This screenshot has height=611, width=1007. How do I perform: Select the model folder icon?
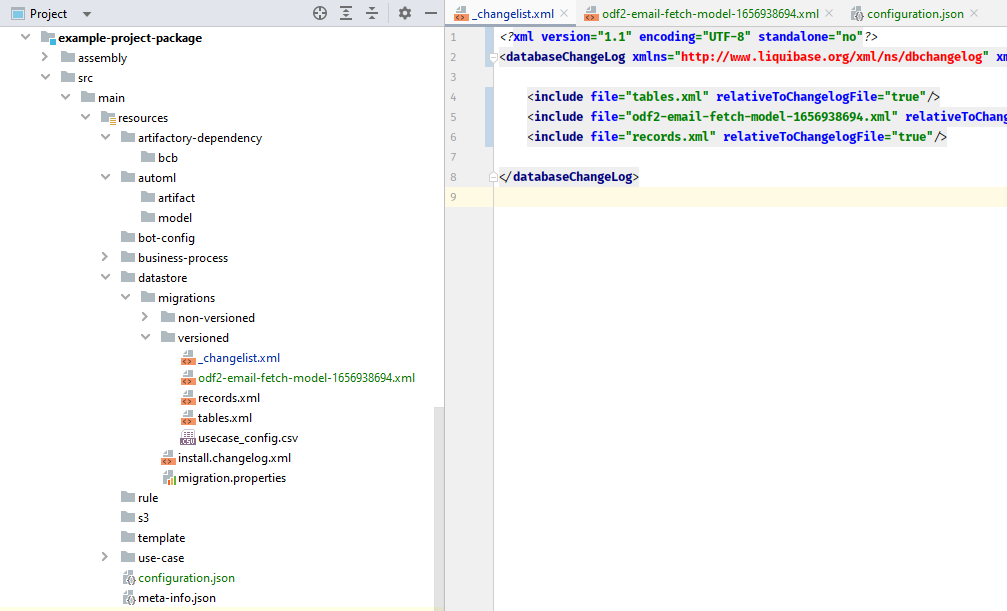[148, 217]
